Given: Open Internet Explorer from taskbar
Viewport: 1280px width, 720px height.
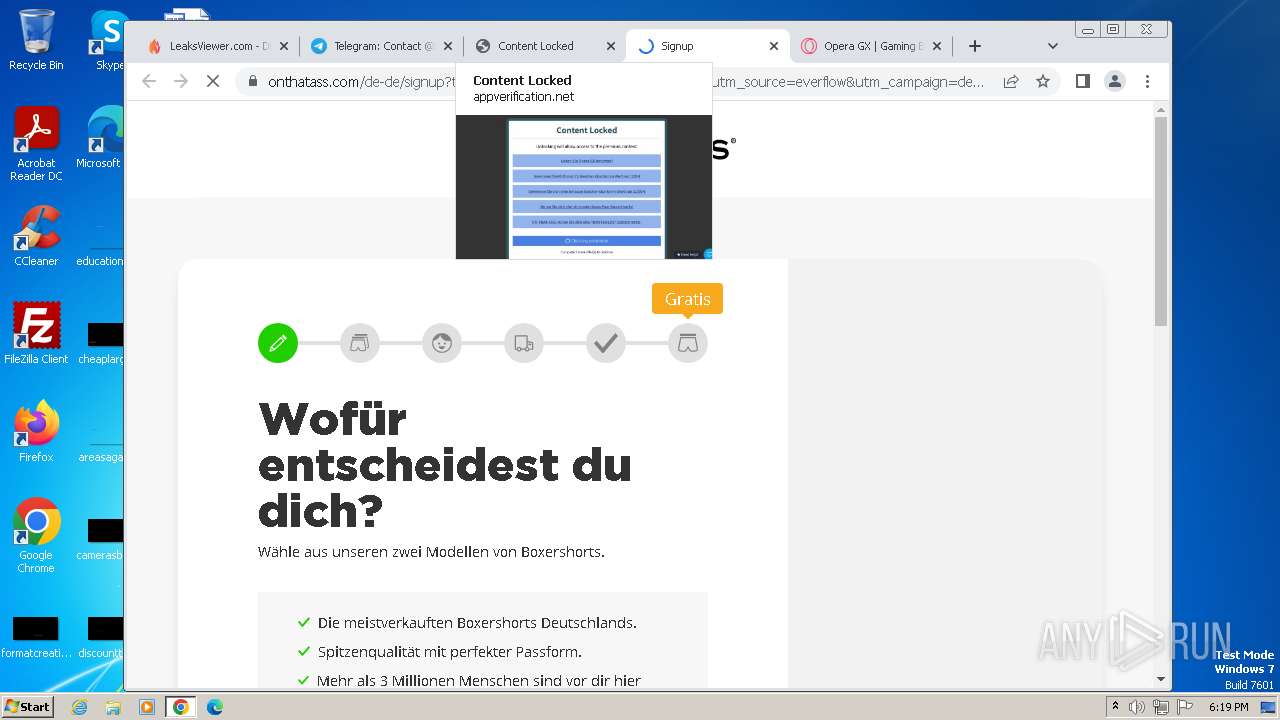Looking at the screenshot, I should click(79, 707).
